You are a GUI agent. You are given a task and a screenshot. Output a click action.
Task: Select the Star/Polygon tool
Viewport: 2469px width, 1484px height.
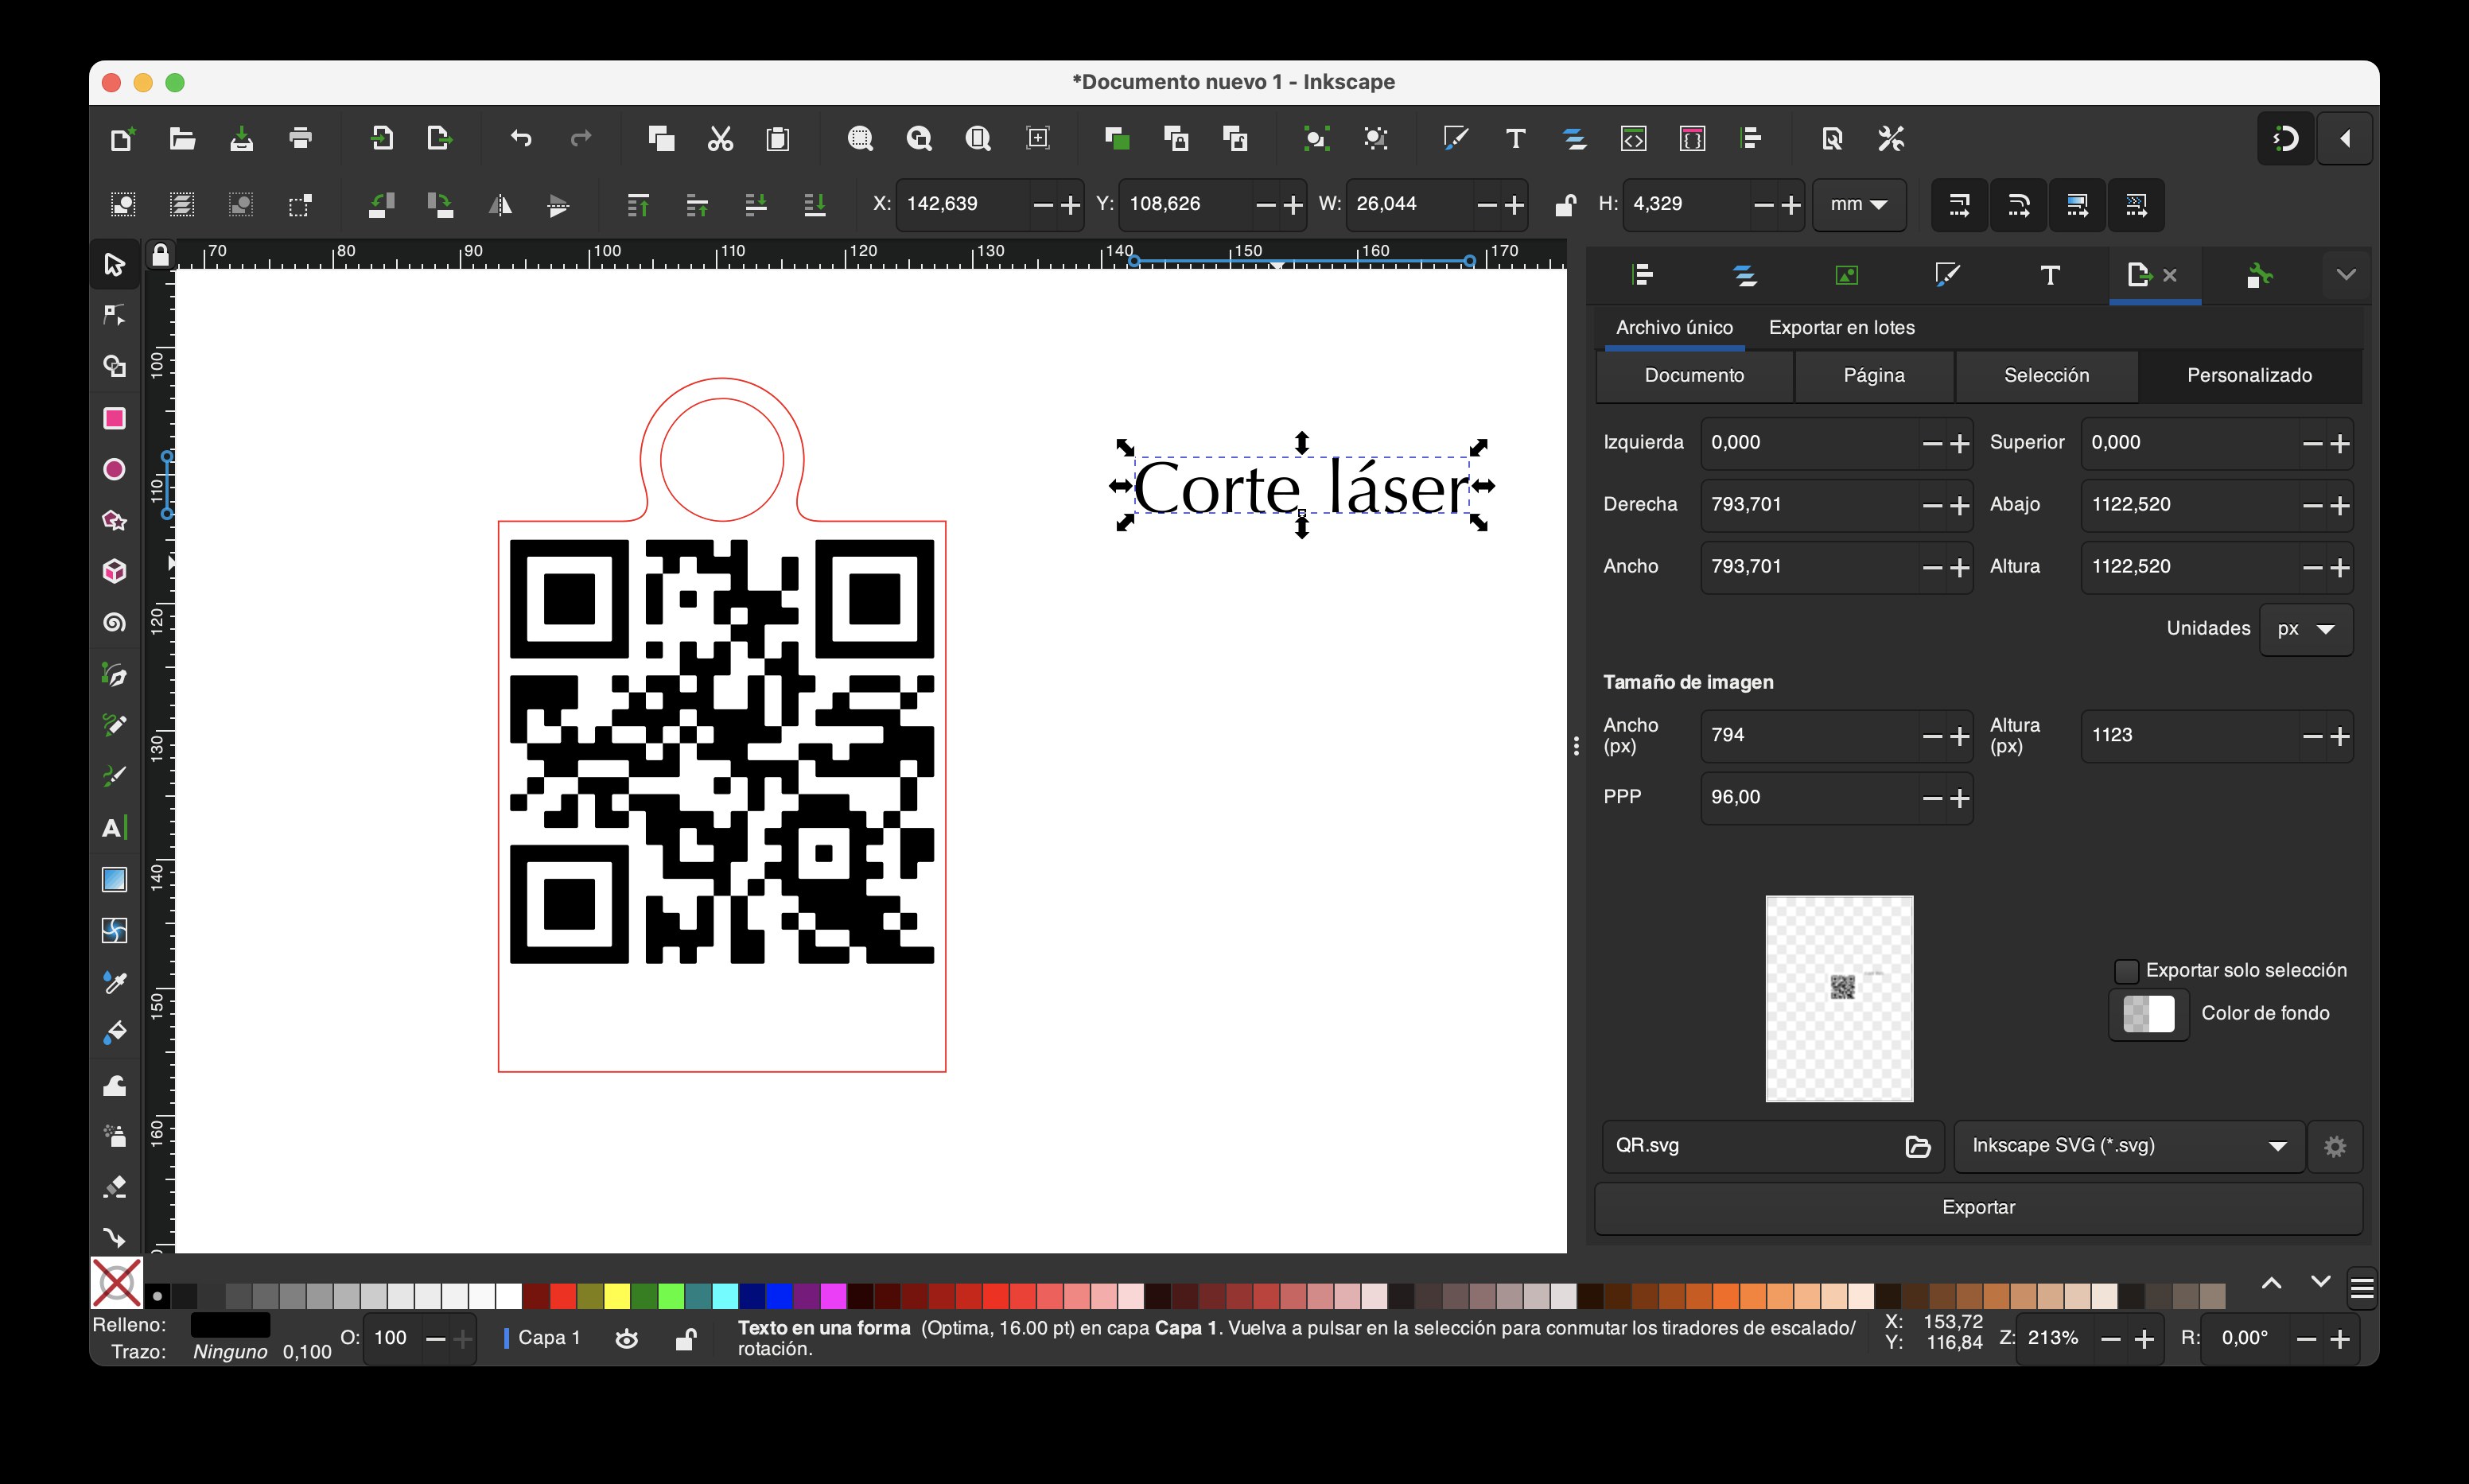click(114, 520)
